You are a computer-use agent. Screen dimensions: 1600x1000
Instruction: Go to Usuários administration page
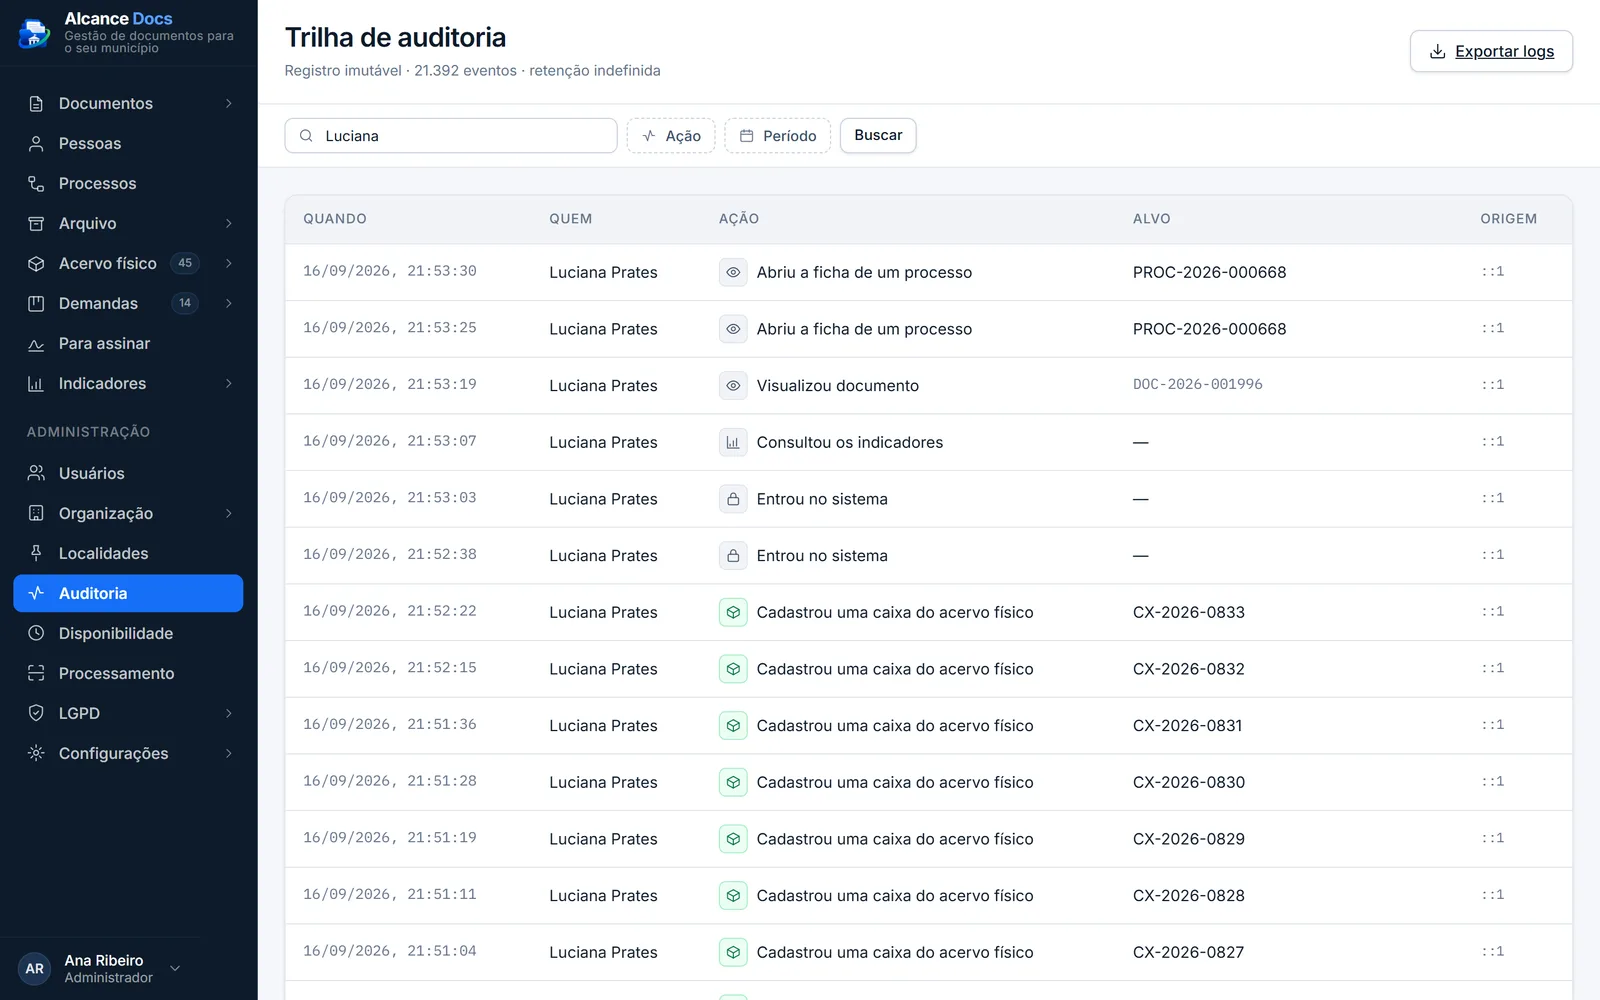pos(128,473)
